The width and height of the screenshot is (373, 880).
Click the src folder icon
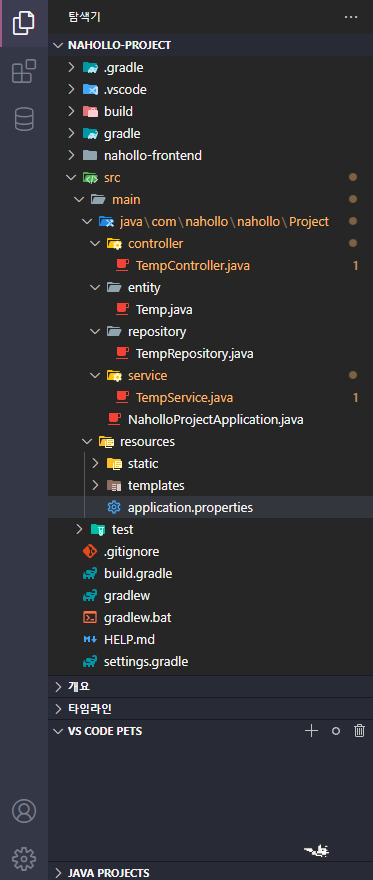coord(90,177)
